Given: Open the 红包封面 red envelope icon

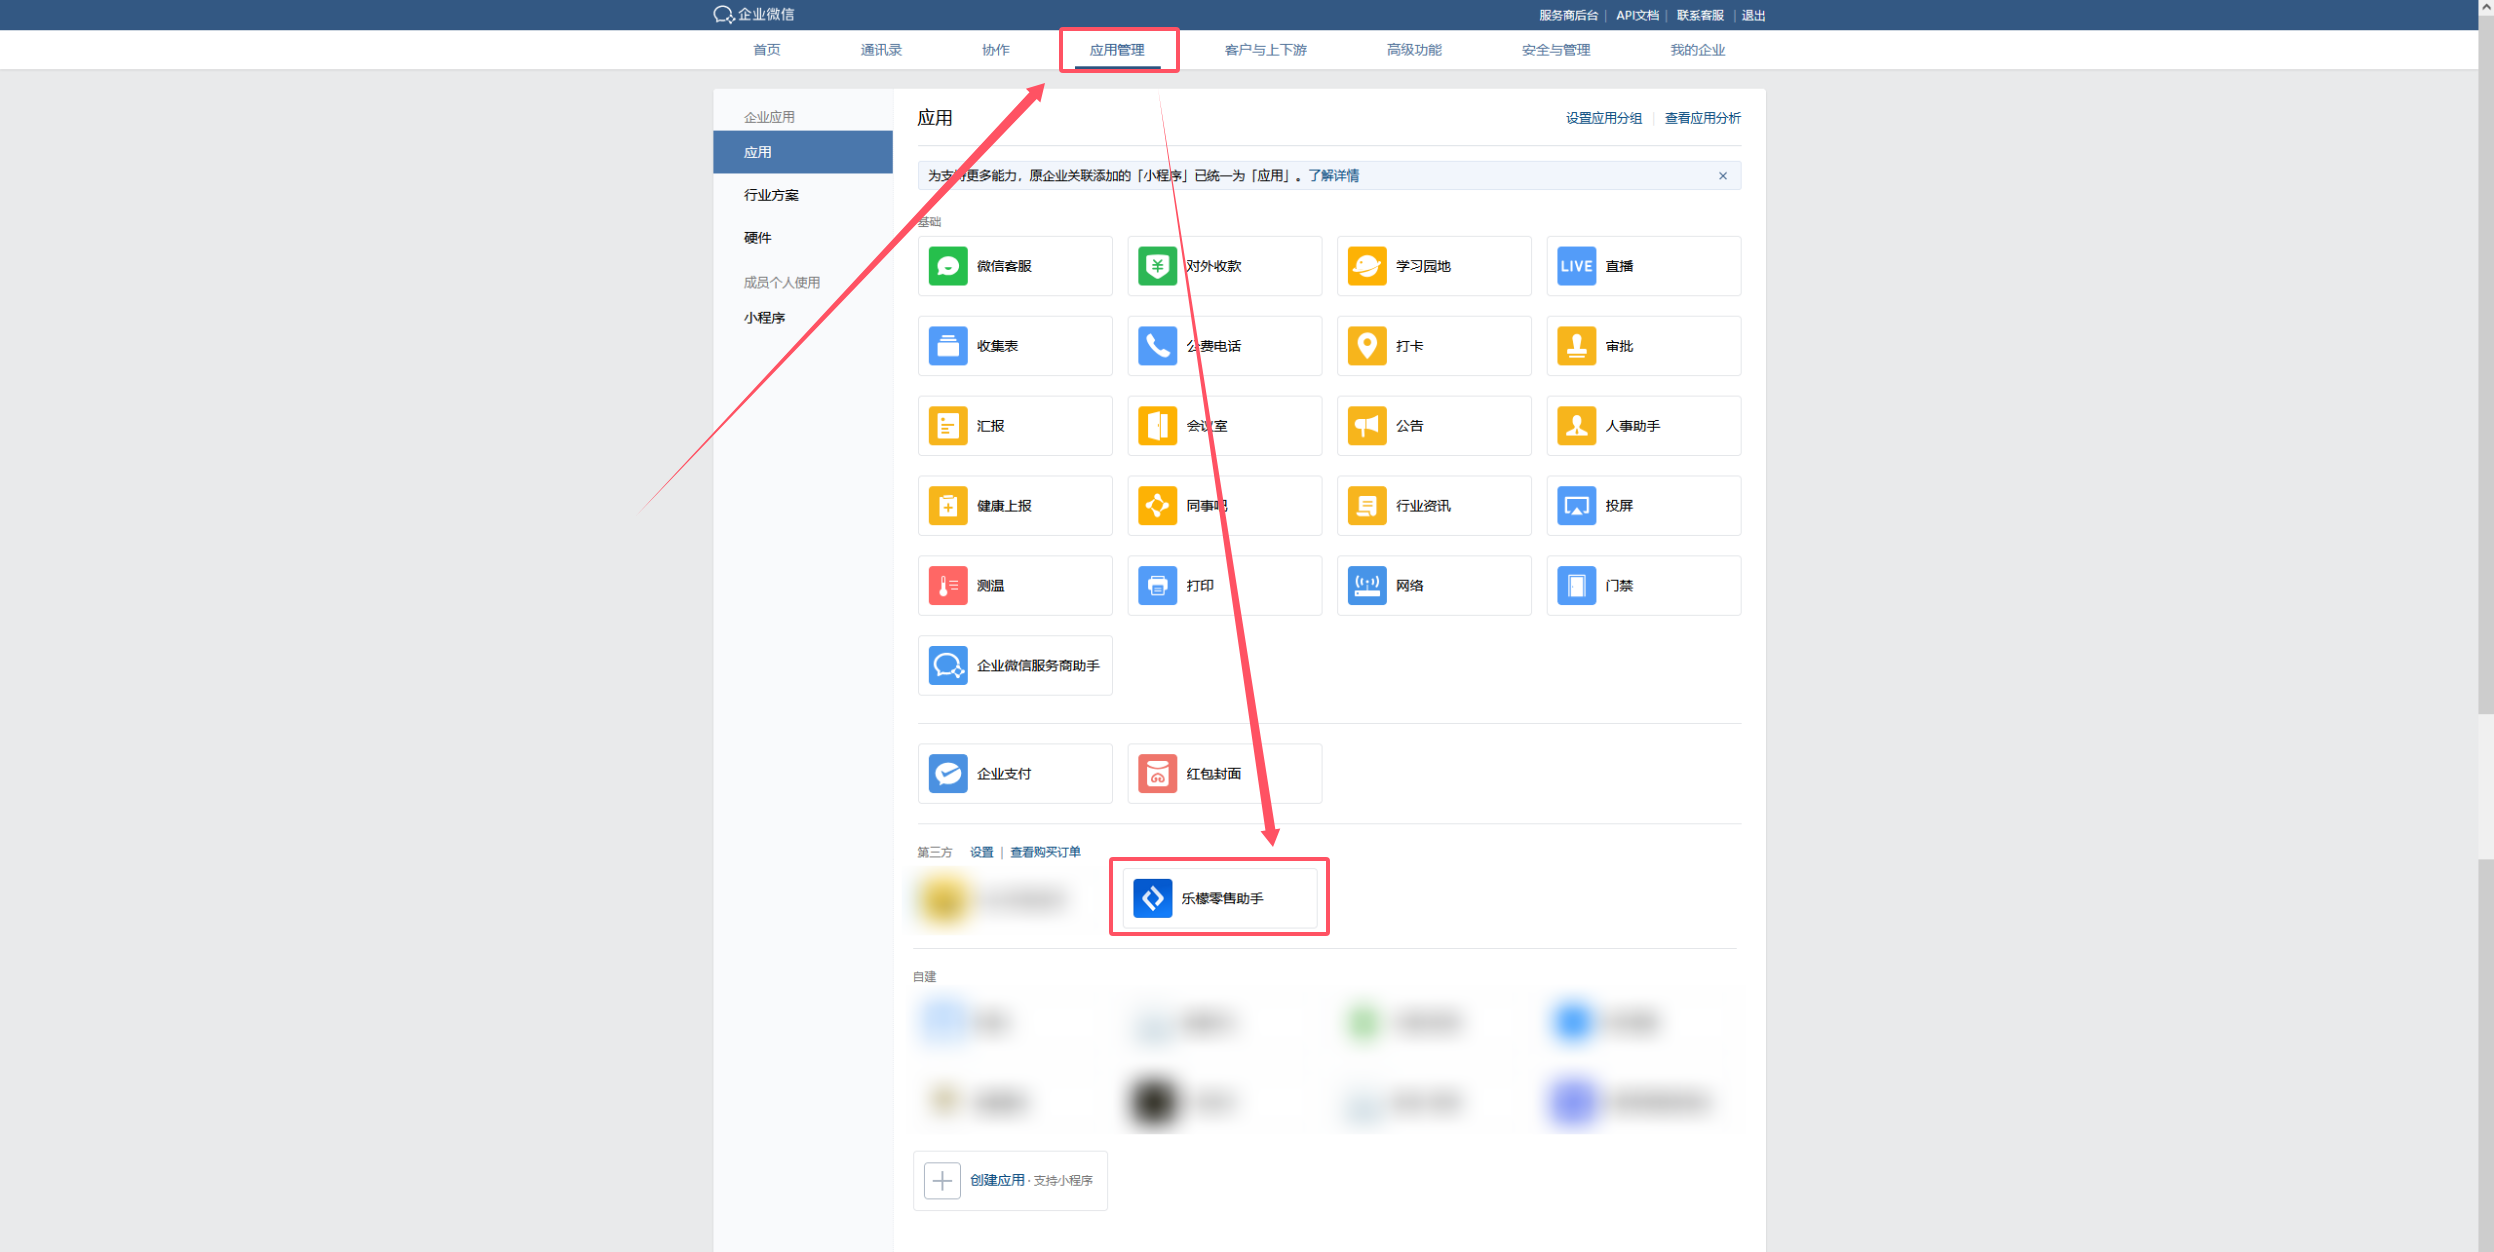Looking at the screenshot, I should click(1157, 774).
